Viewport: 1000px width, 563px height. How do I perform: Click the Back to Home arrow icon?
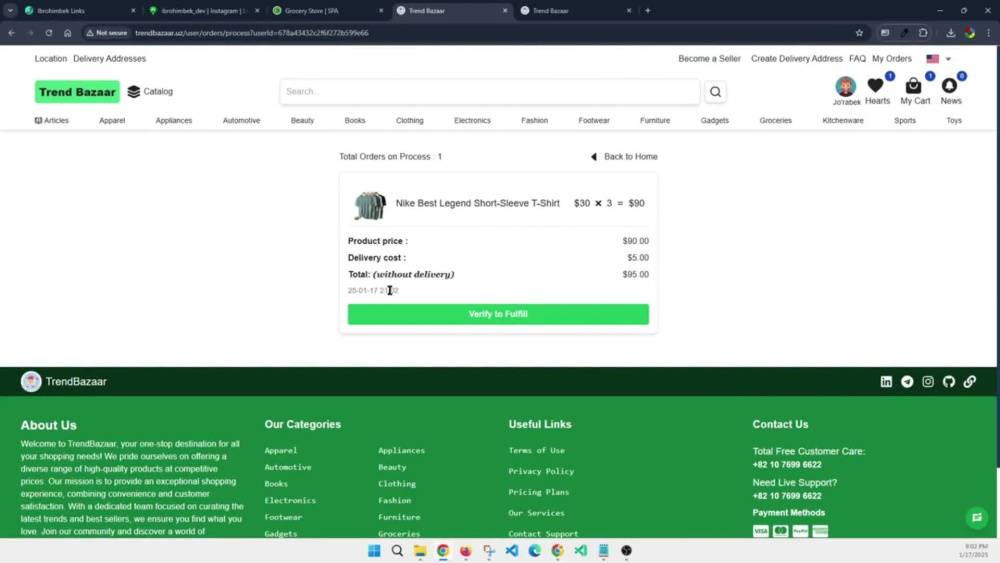pos(594,157)
